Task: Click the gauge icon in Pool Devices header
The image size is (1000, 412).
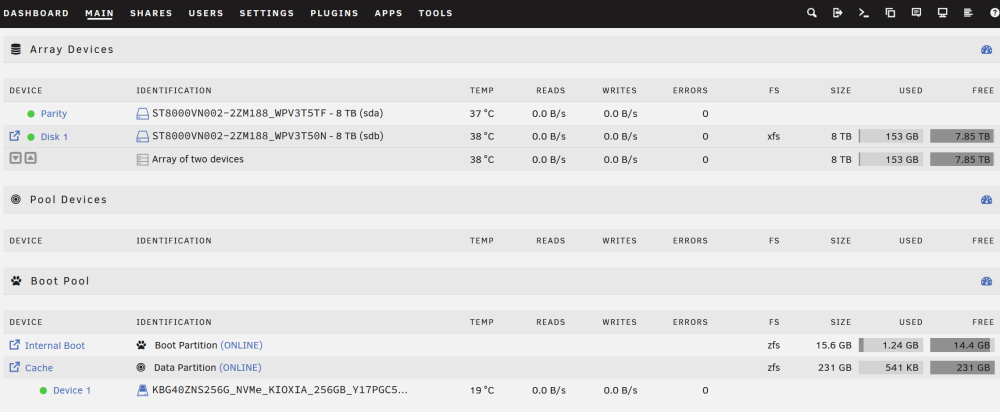Action: pos(987,200)
